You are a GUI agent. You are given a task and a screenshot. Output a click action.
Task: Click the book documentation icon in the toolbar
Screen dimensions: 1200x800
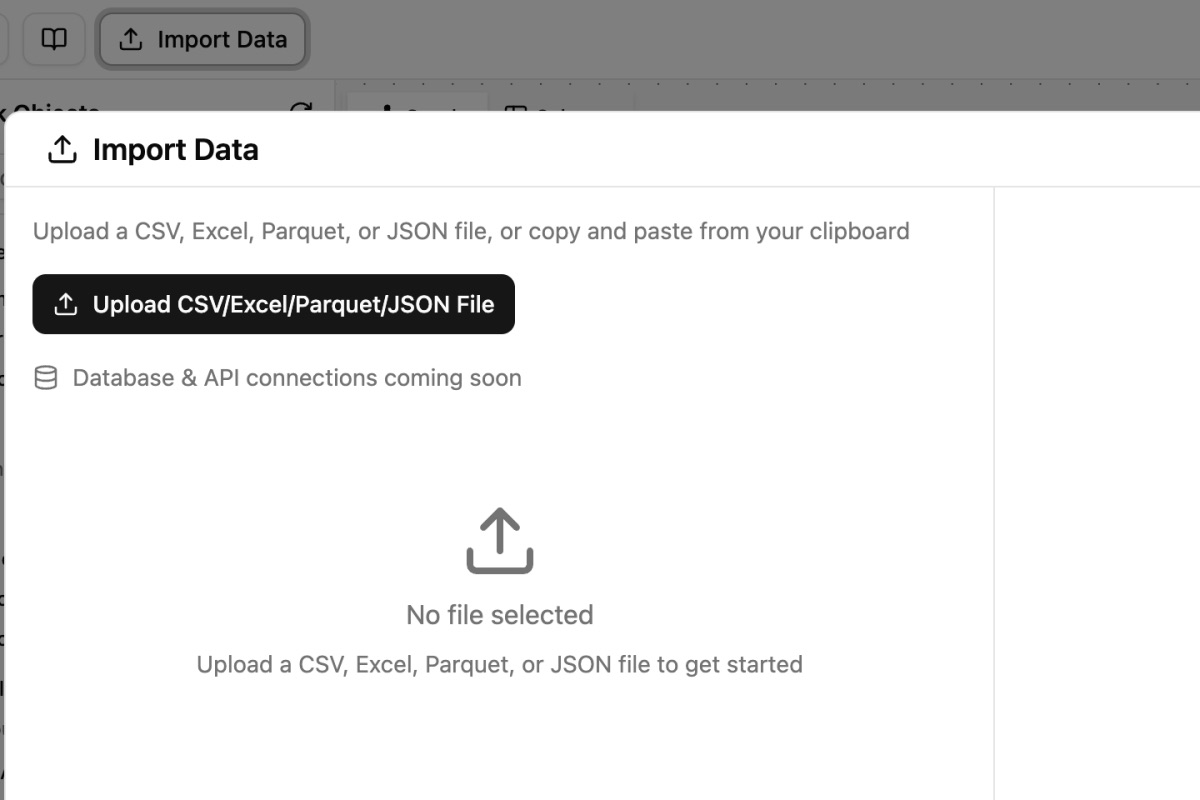point(54,39)
